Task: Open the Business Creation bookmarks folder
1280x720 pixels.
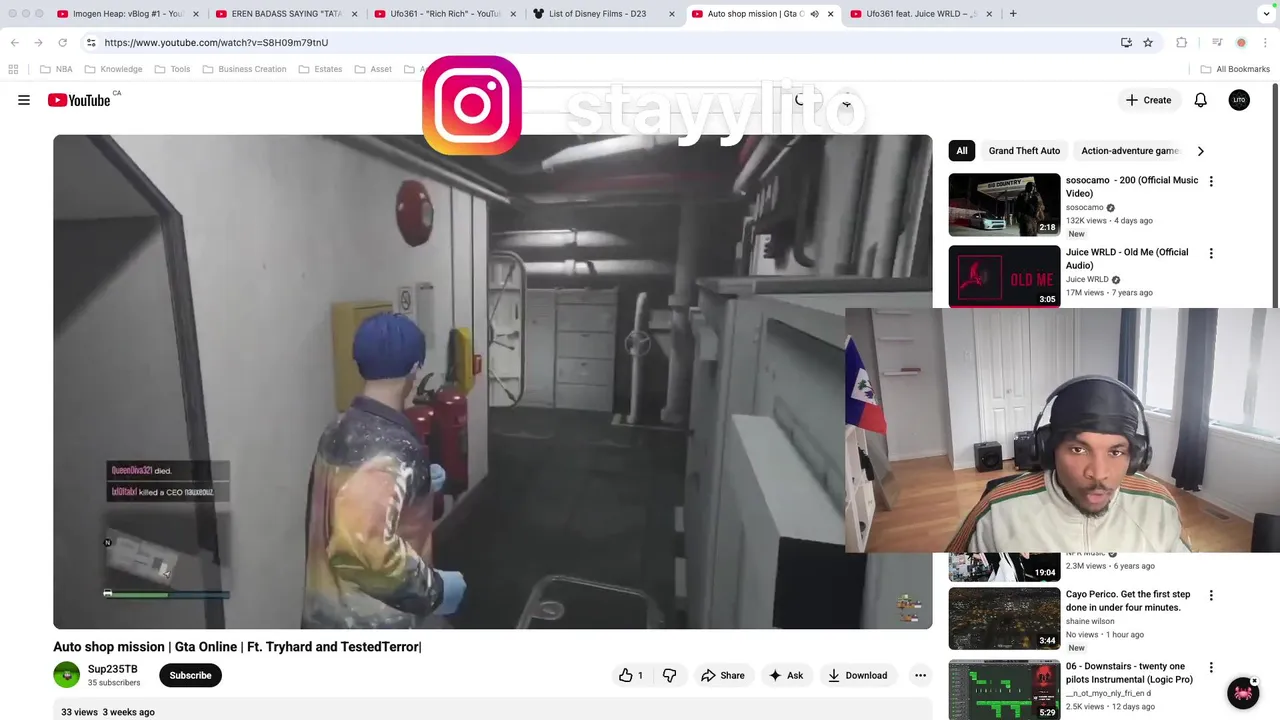Action: click(244, 69)
